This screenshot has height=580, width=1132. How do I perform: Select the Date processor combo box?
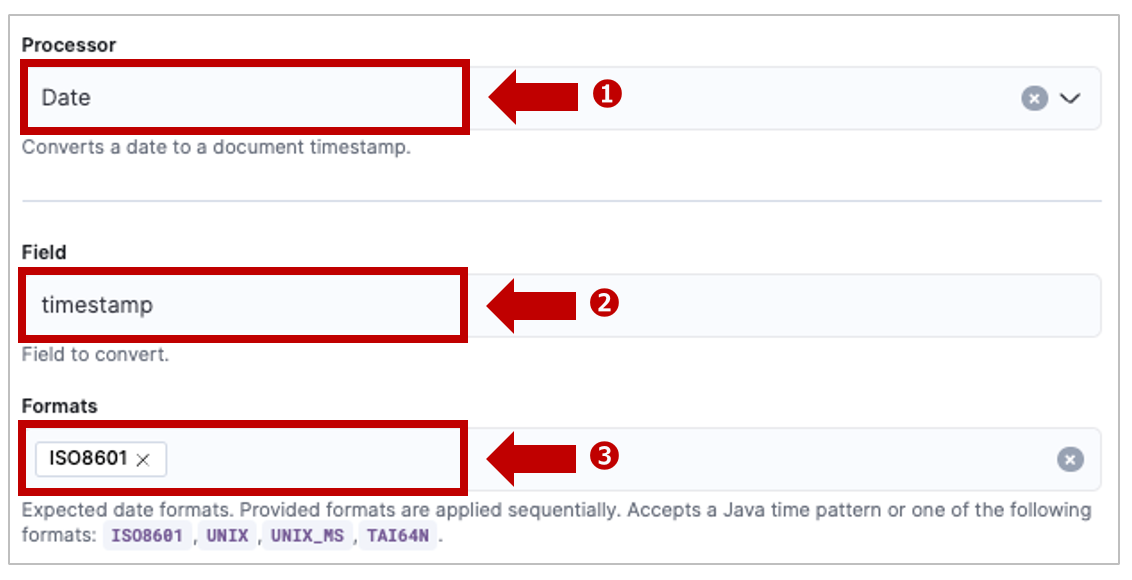(x=562, y=98)
